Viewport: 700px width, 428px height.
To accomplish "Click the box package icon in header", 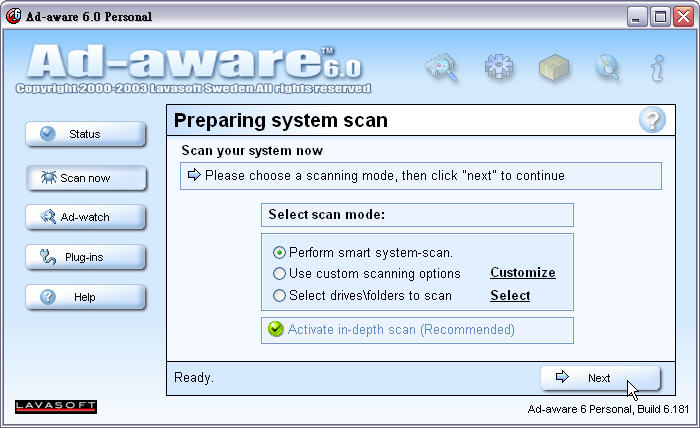I will tap(554, 68).
